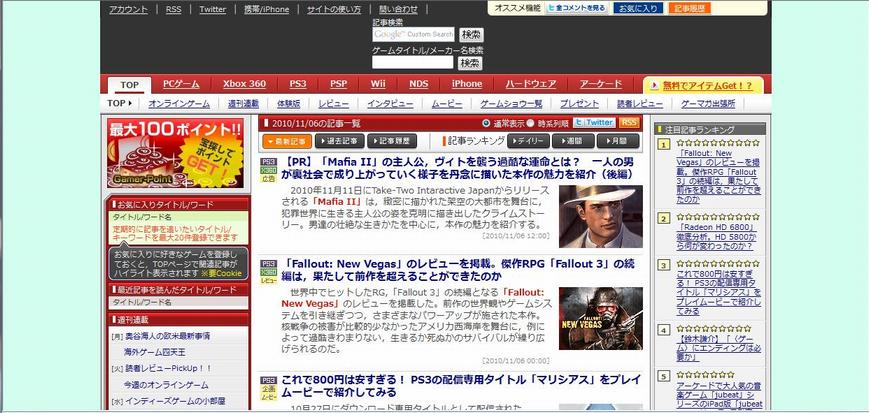Switch to the アーケード tab

tap(601, 84)
